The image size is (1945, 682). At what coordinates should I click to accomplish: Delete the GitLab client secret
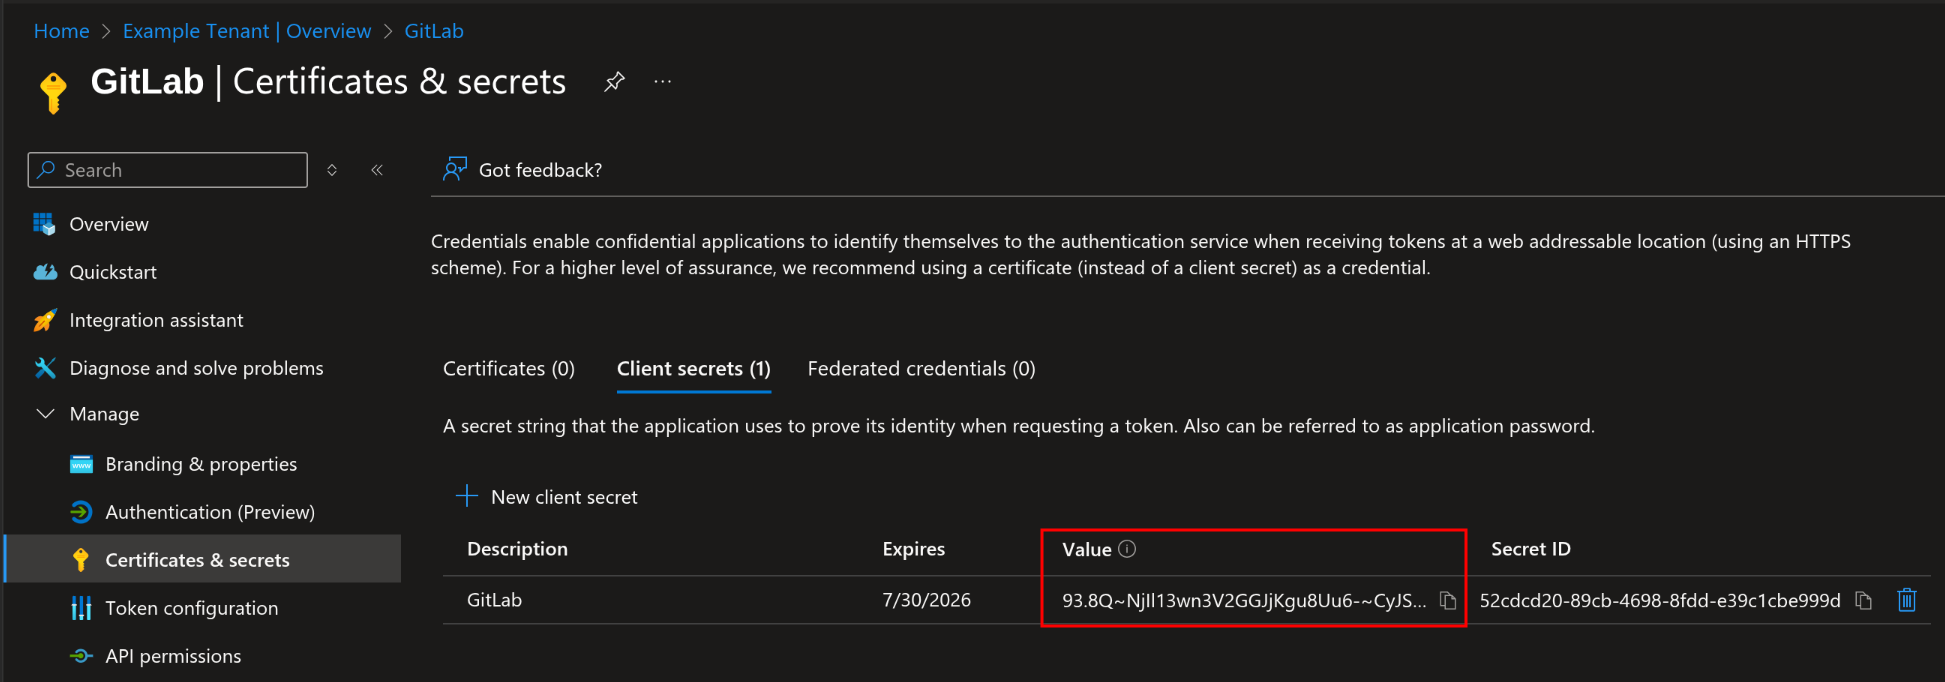[1907, 600]
